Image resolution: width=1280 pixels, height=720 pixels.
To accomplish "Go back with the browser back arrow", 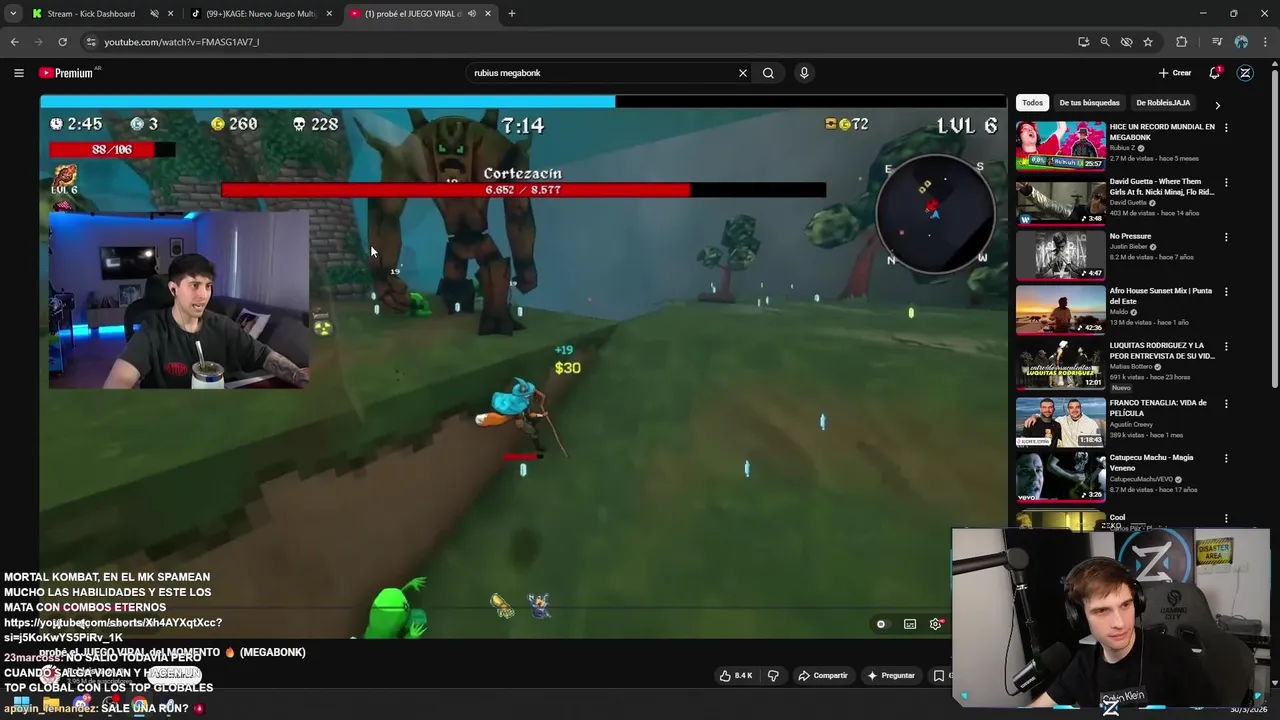I will coord(14,42).
